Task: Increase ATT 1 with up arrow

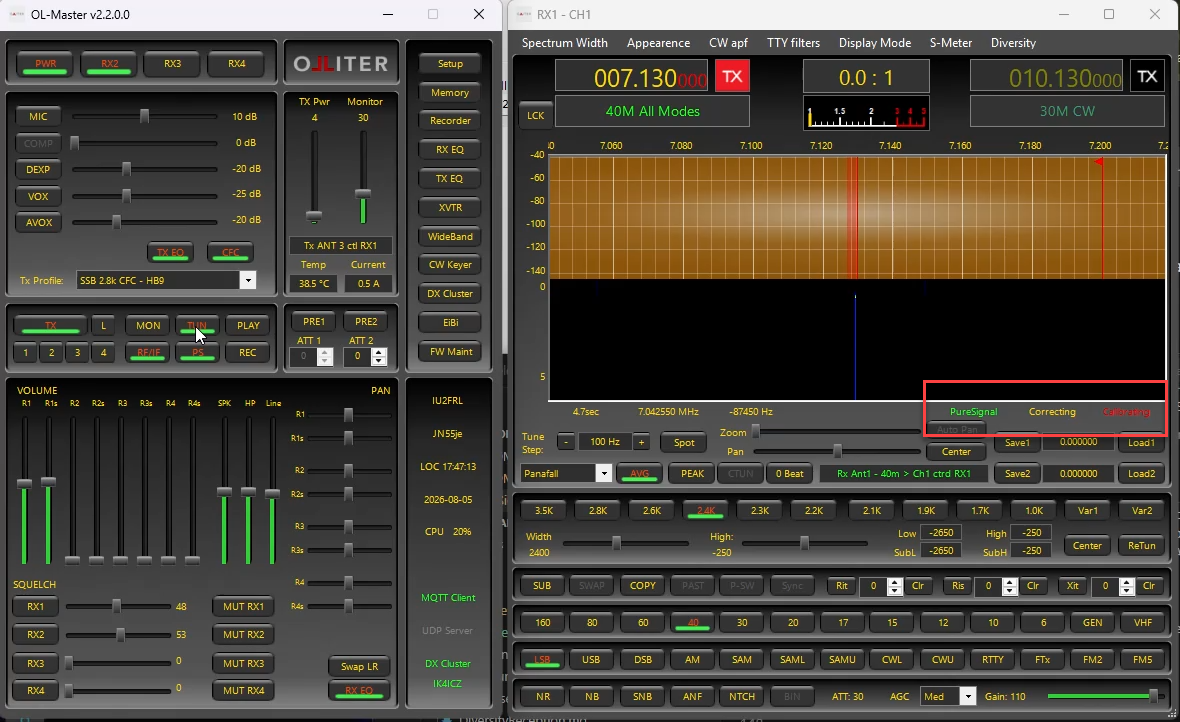Action: (325, 352)
